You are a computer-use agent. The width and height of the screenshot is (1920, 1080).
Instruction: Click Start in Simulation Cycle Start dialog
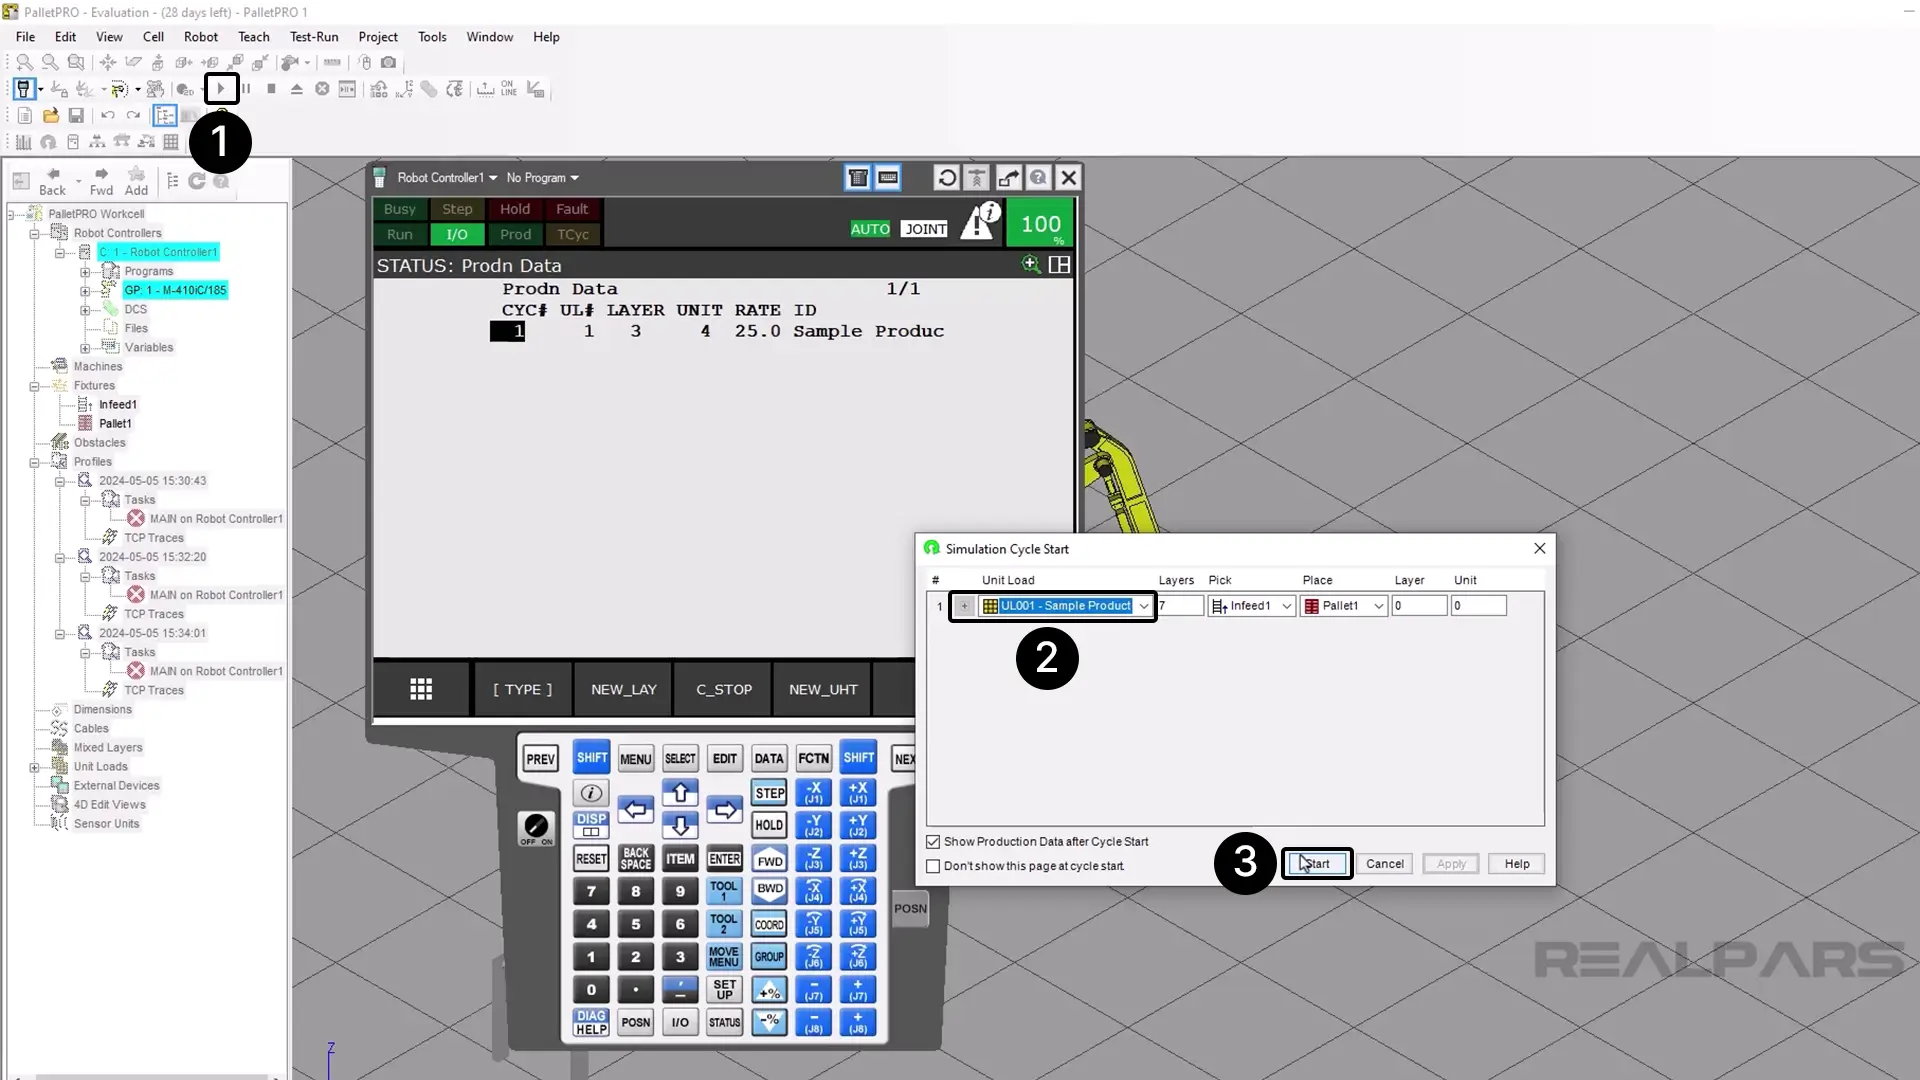pos(1317,864)
